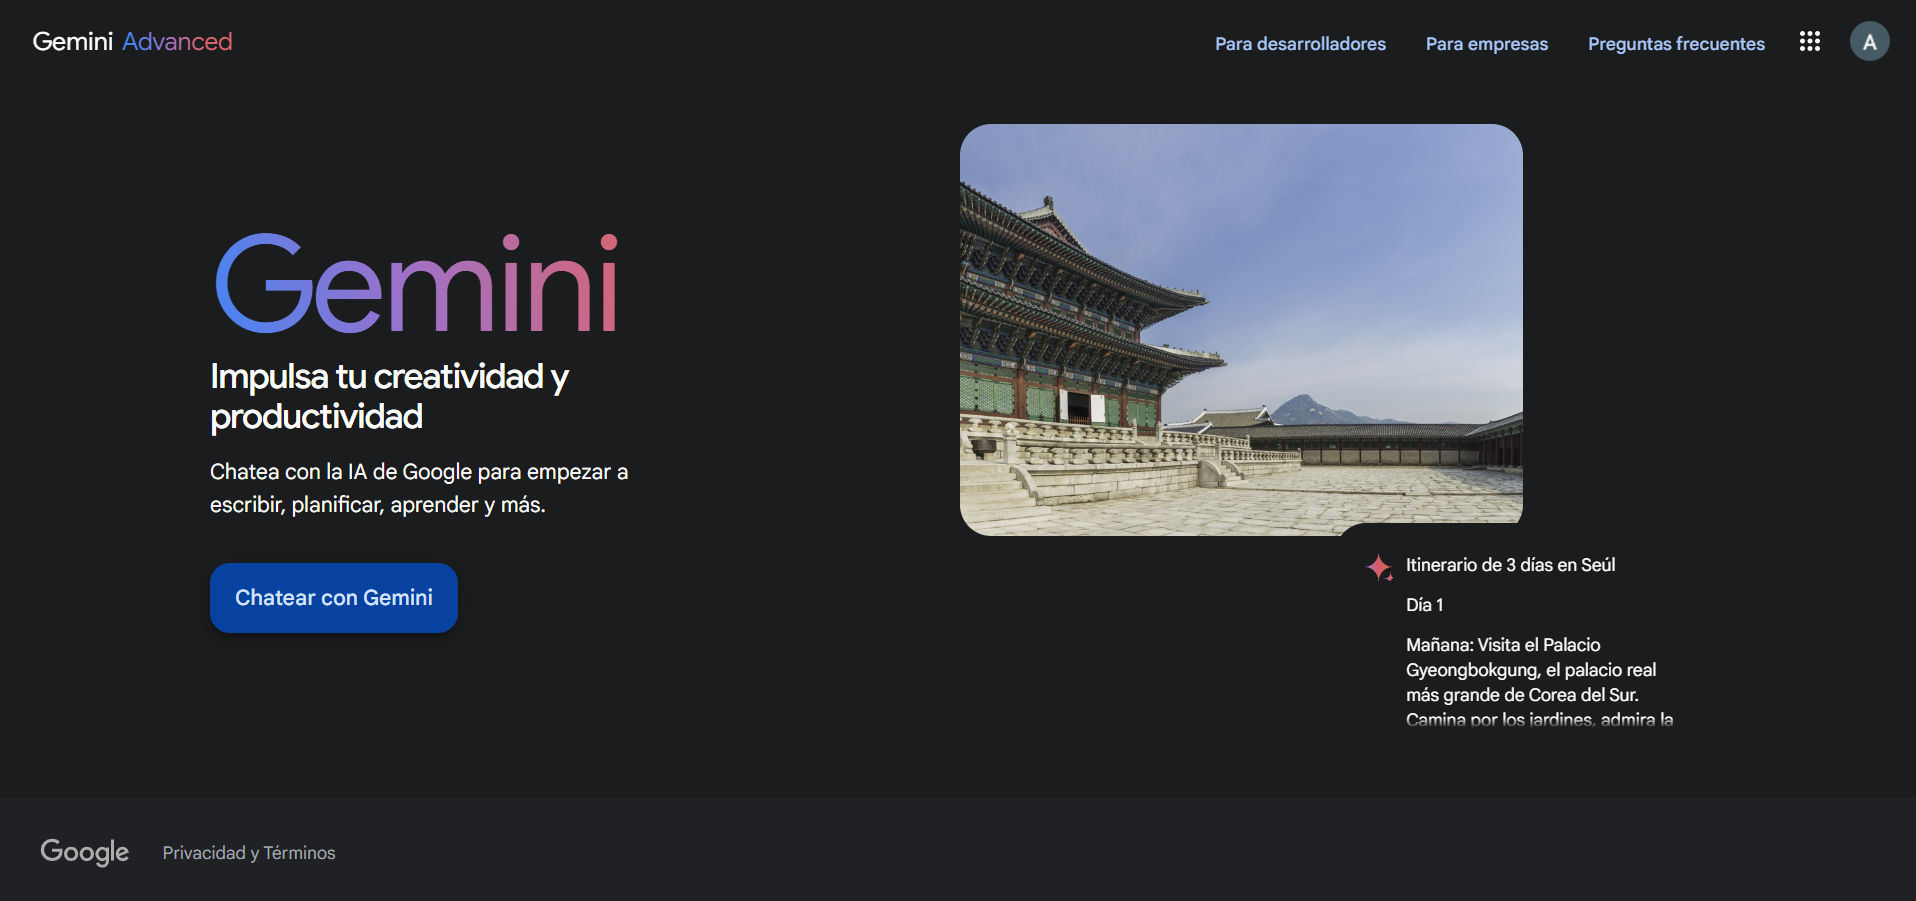Viewport: 1916px width, 901px height.
Task: Click the Impulsa tu creatividad y productividad headline
Action: coord(389,396)
